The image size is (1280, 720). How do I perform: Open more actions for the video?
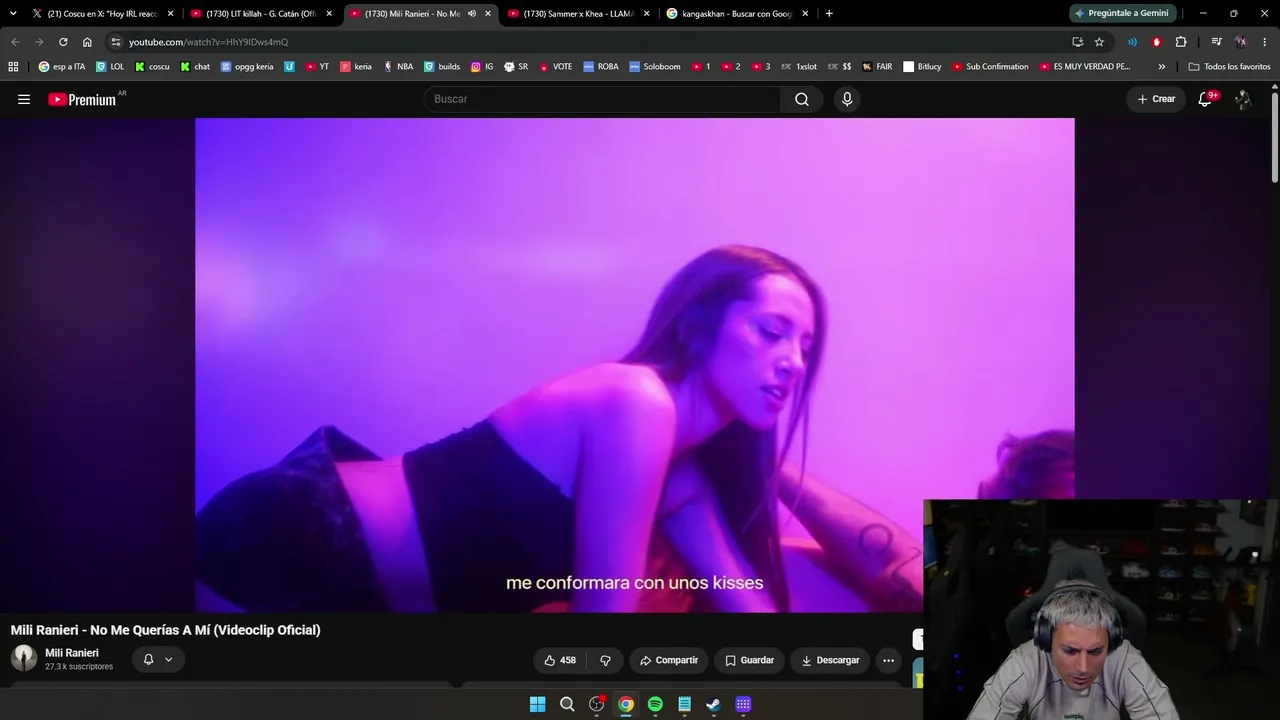point(888,660)
